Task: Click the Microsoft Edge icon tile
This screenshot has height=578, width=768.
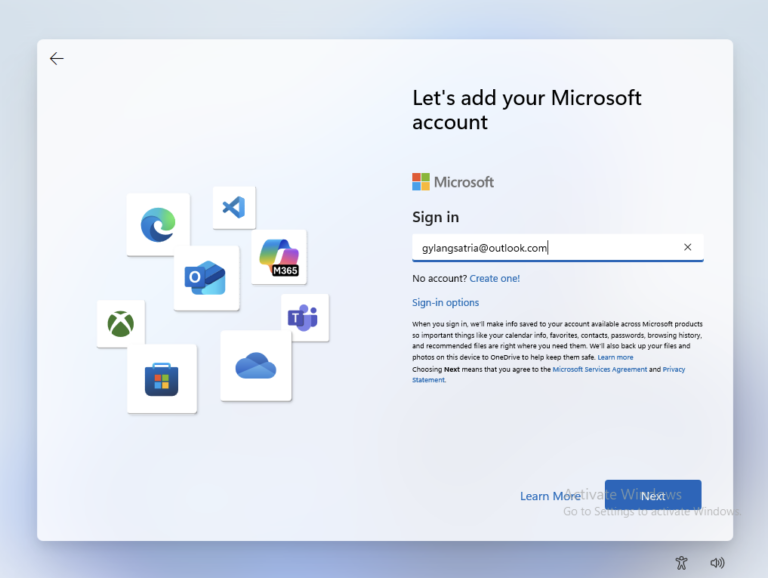Action: pos(157,224)
